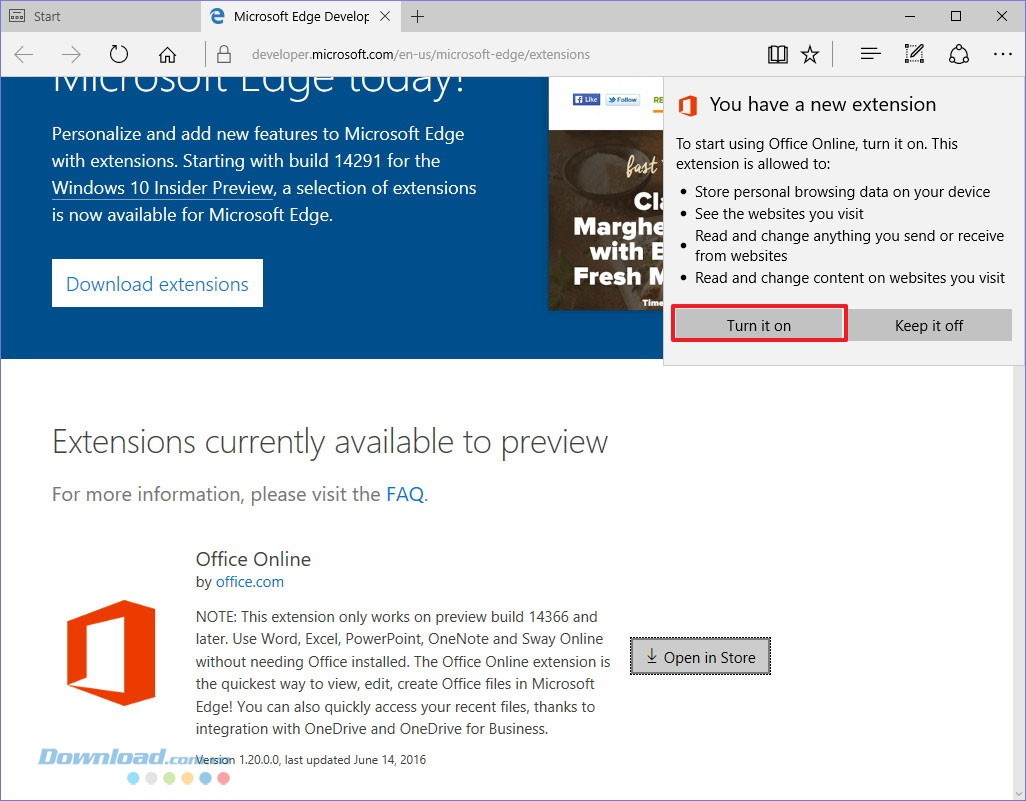Open Office Online in Store
Image resolution: width=1026 pixels, height=801 pixels.
point(700,657)
